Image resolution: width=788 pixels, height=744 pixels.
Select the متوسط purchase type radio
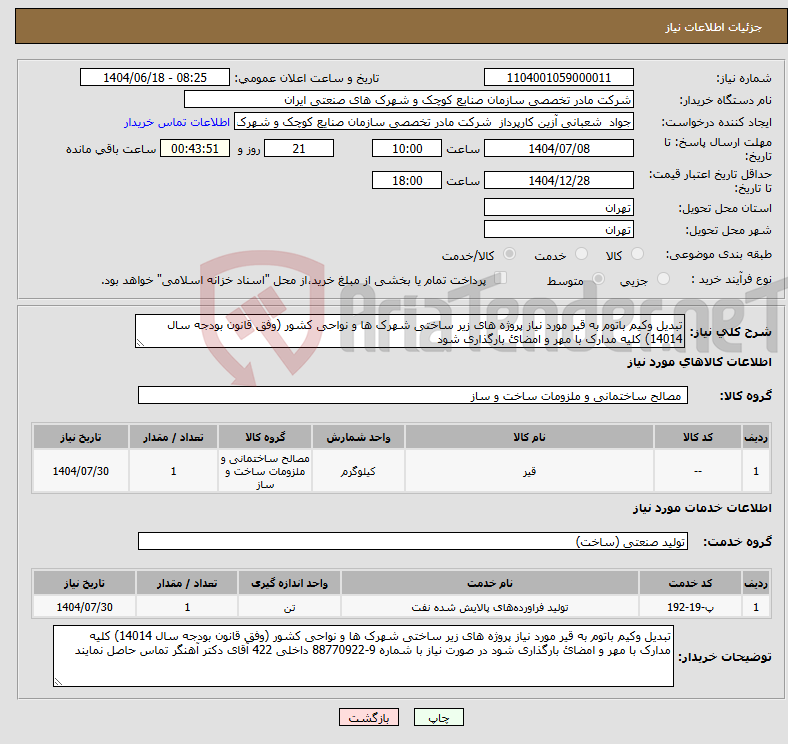point(598,278)
